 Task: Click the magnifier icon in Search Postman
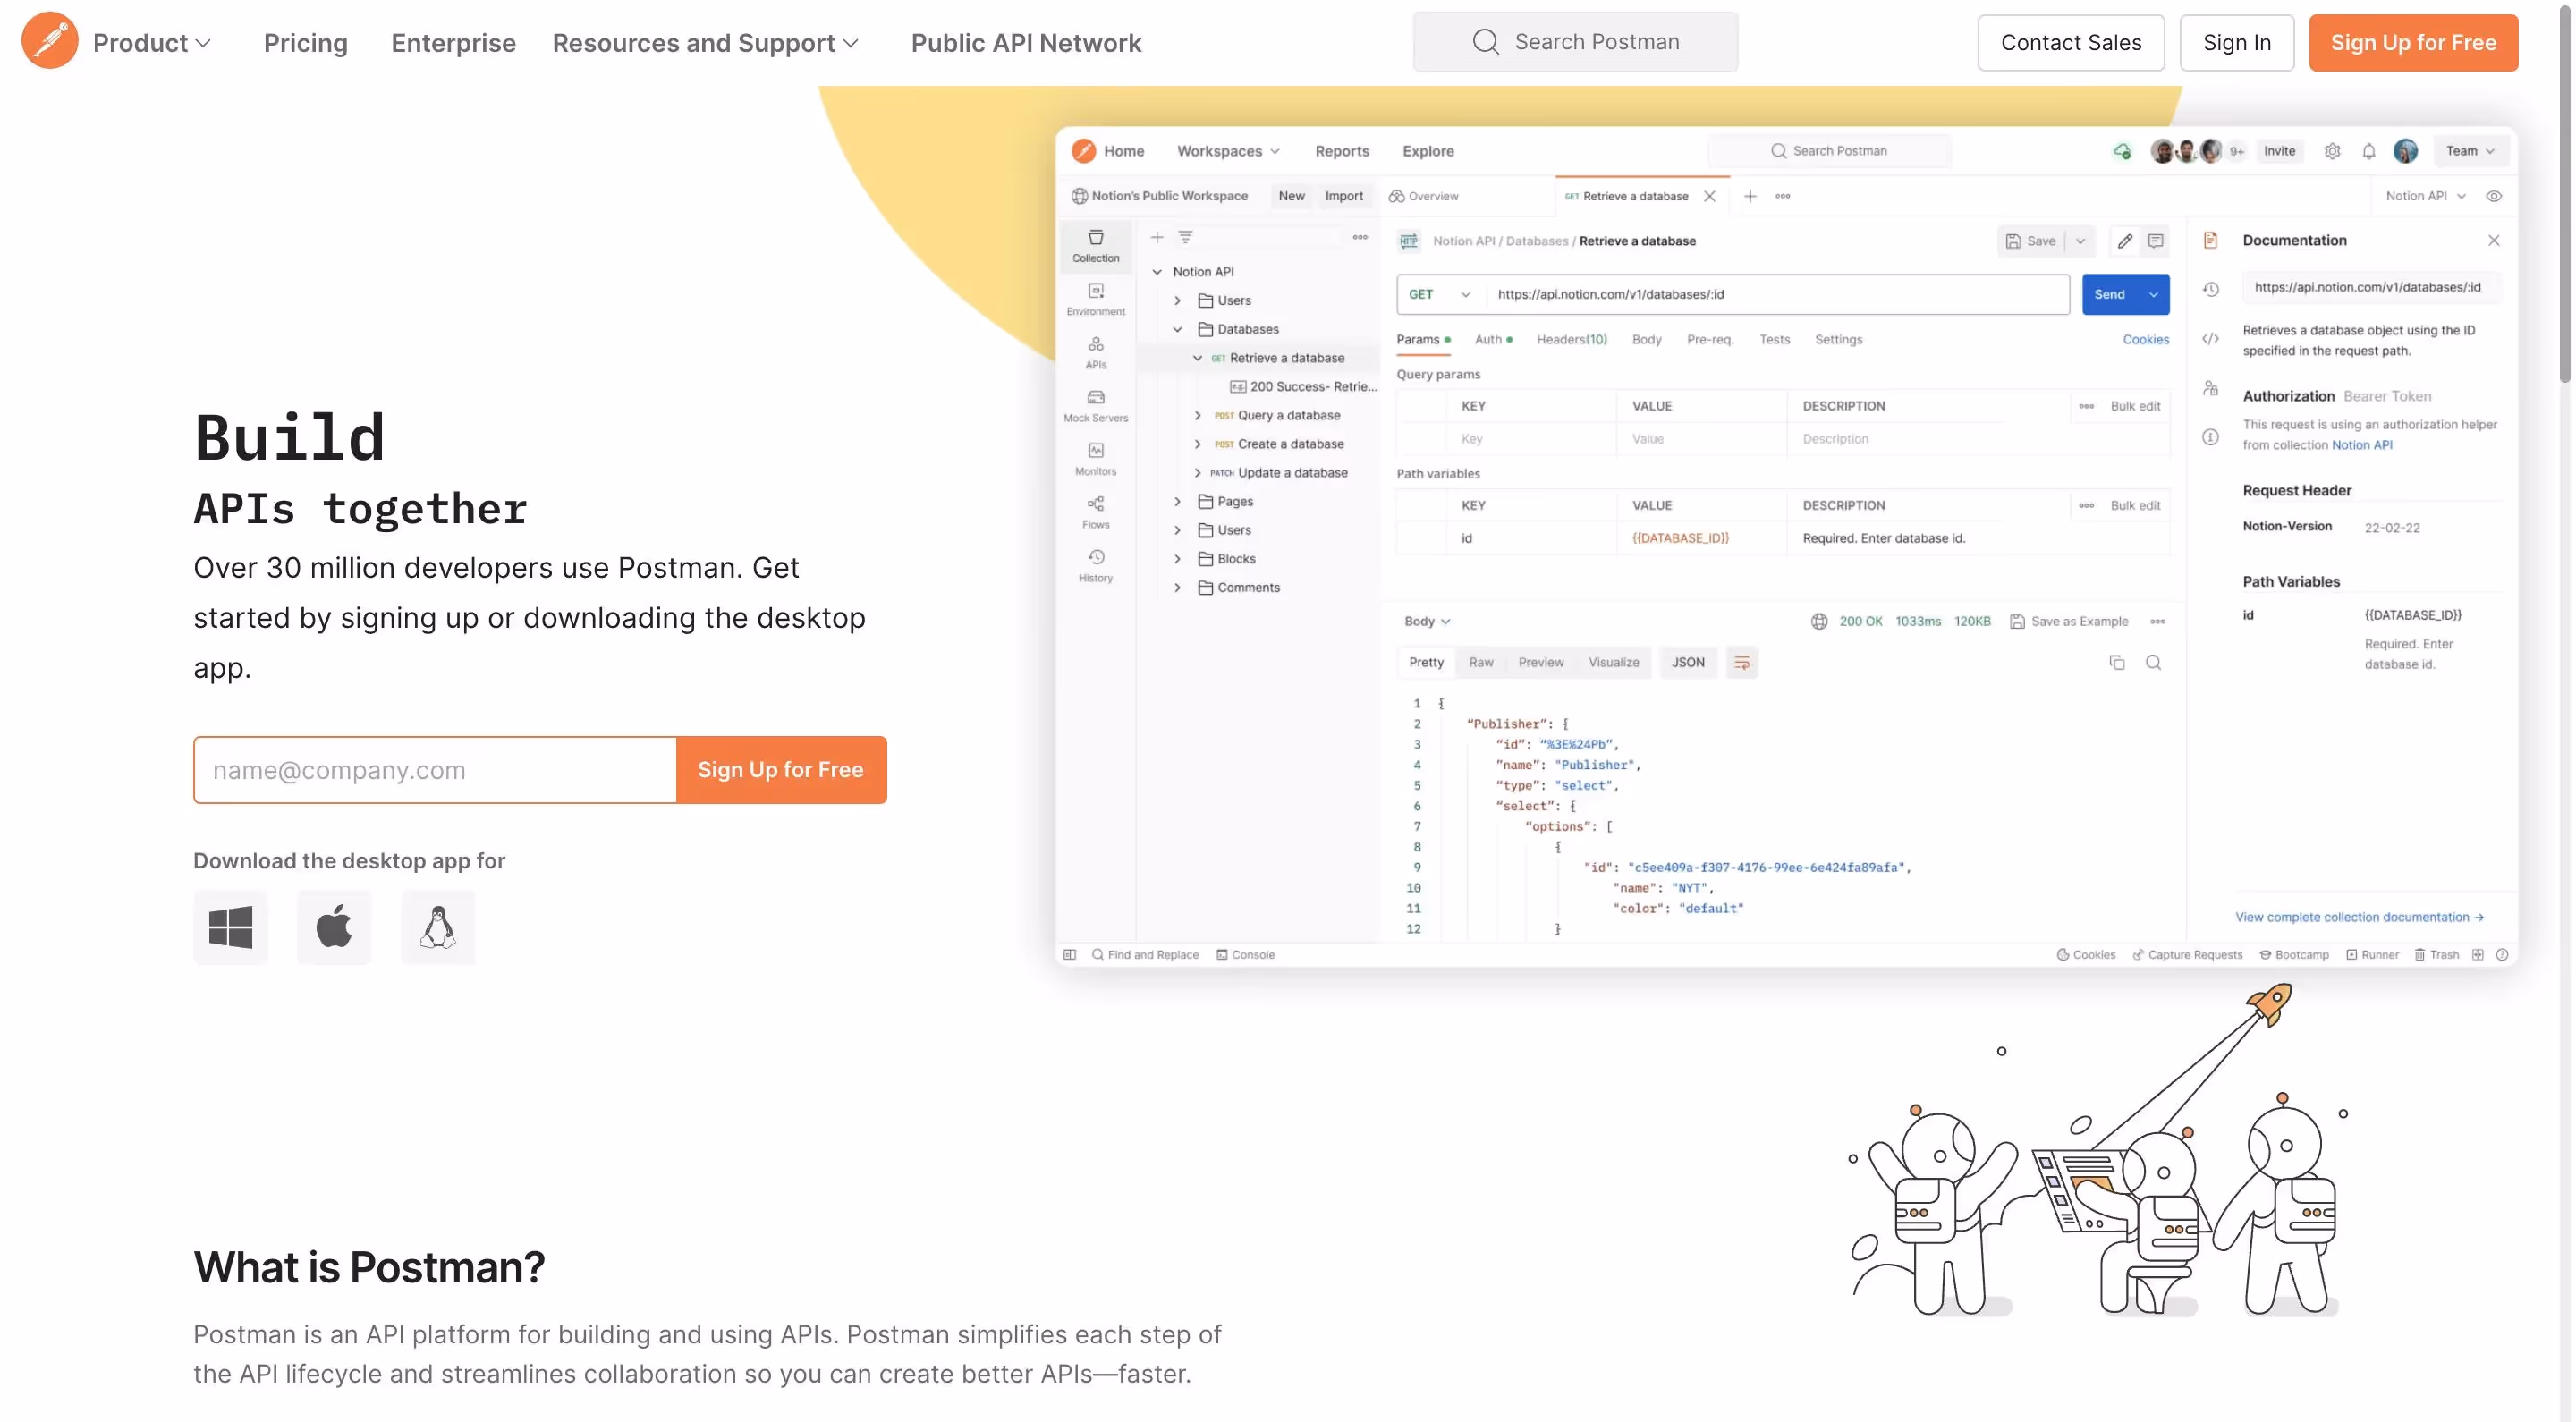1485,42
